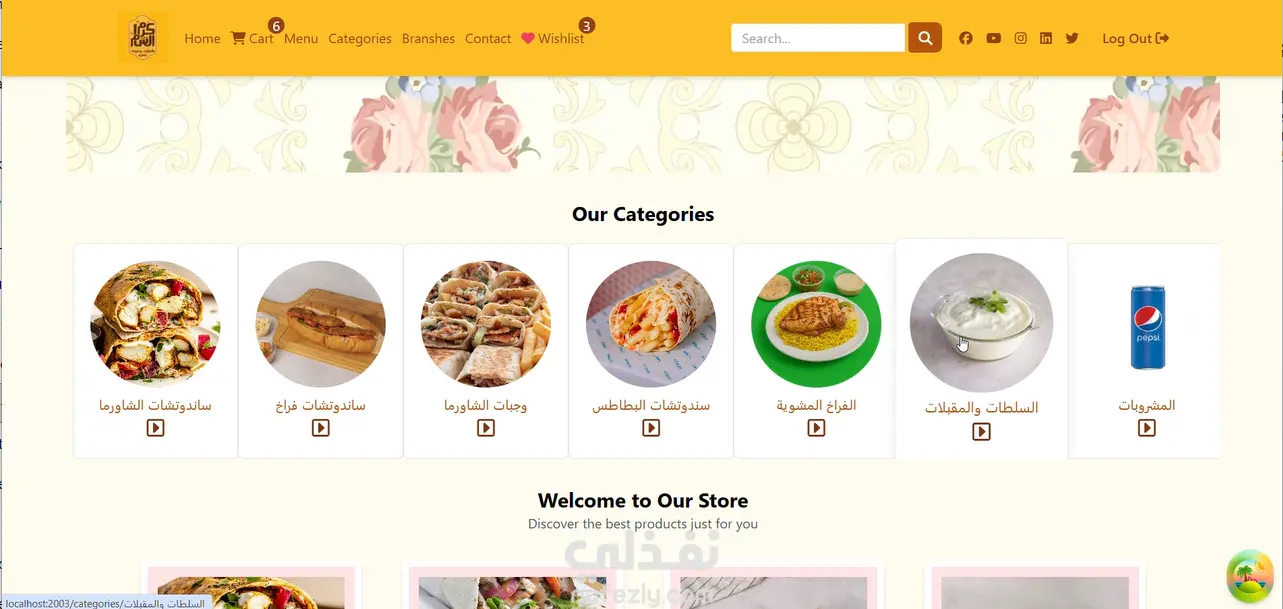This screenshot has height=609, width=1283.
Task: Open the Categories nav link
Action: [360, 38]
